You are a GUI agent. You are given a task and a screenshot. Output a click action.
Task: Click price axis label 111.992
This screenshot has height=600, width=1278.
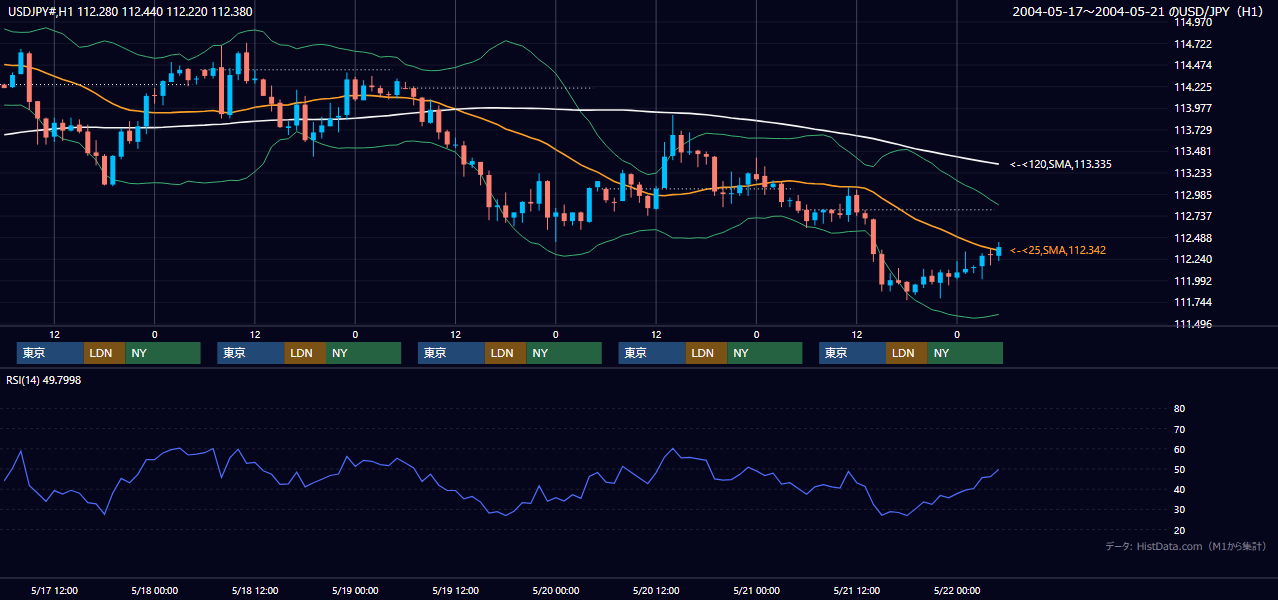pos(1192,281)
